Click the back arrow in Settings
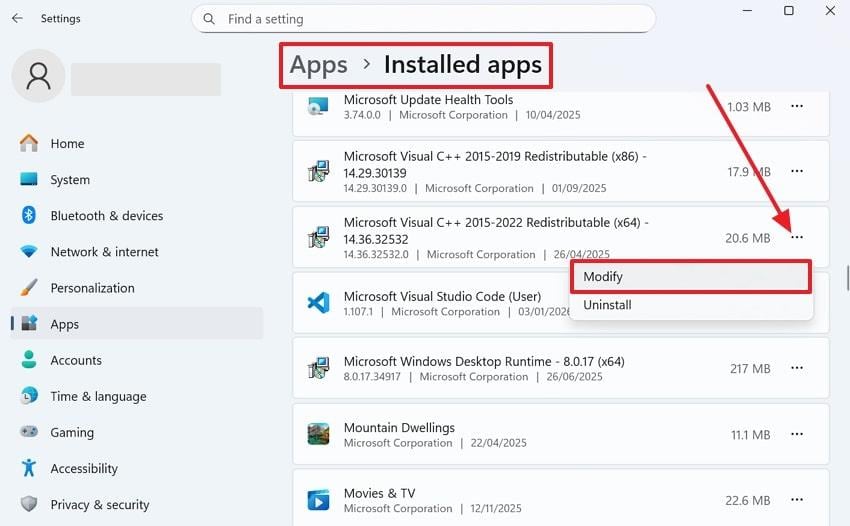This screenshot has width=850, height=526. click(17, 18)
